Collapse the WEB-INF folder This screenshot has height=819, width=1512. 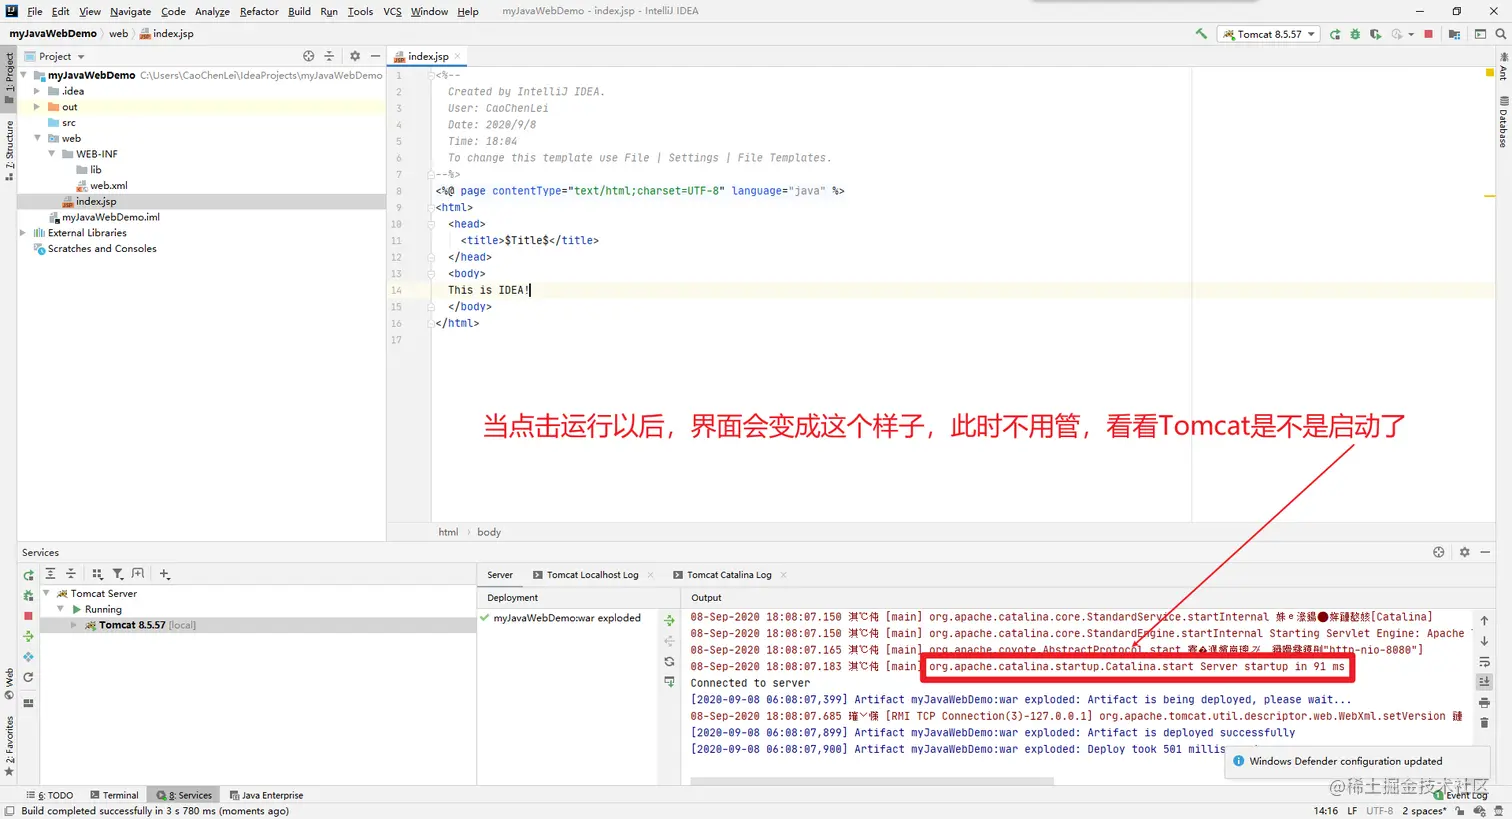(52, 154)
